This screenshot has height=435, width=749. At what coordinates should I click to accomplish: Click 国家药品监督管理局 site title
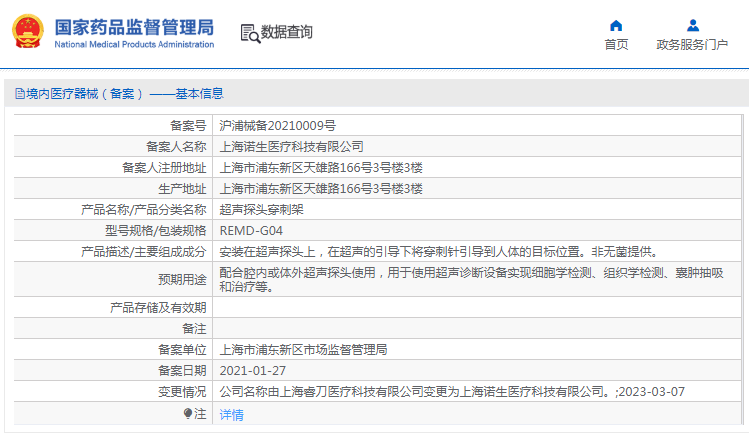click(134, 27)
